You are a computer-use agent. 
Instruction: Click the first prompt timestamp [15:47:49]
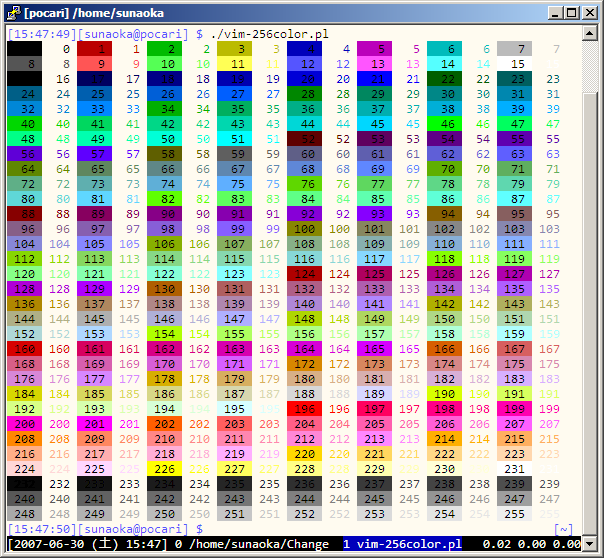tap(42, 34)
